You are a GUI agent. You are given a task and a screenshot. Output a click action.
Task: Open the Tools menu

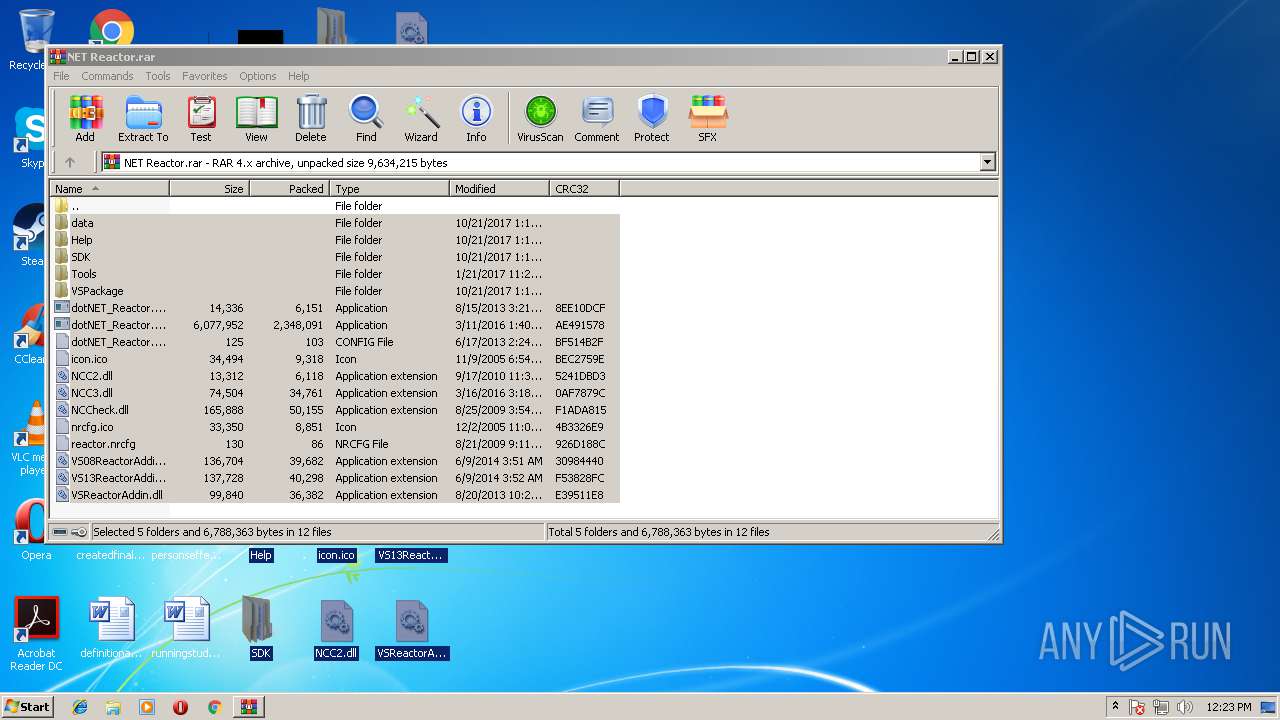click(158, 76)
